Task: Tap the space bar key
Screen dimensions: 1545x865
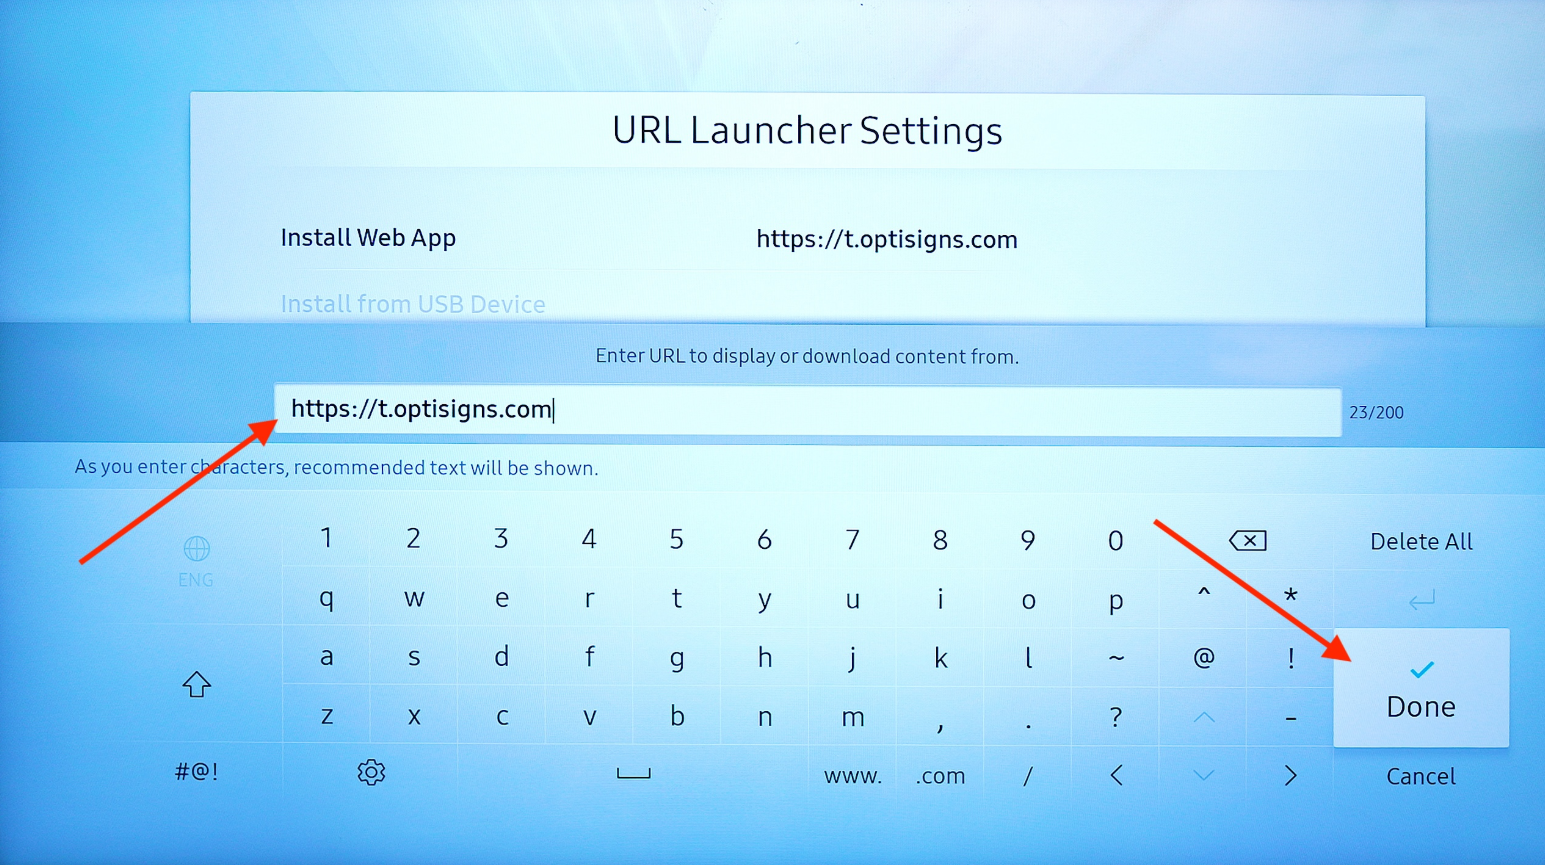Action: click(633, 773)
